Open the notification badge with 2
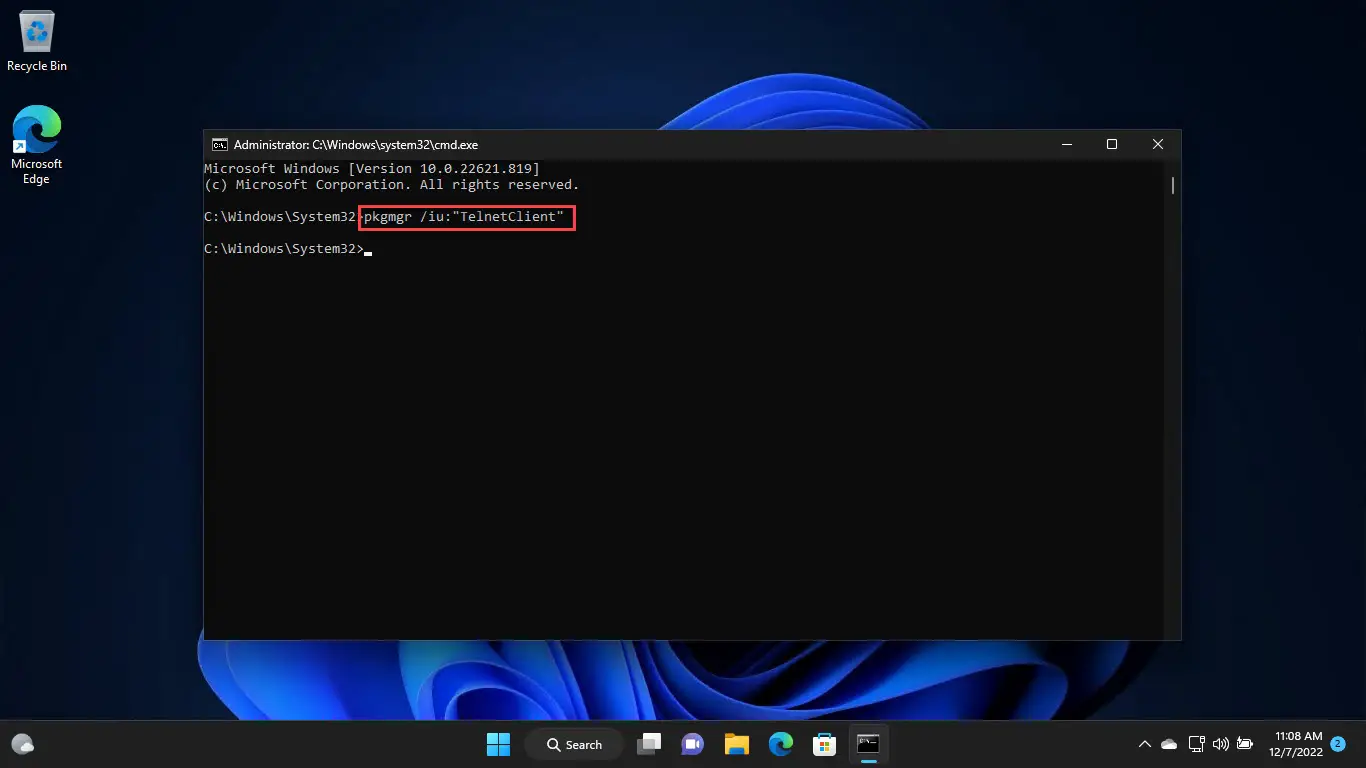This screenshot has height=768, width=1366. [x=1338, y=743]
